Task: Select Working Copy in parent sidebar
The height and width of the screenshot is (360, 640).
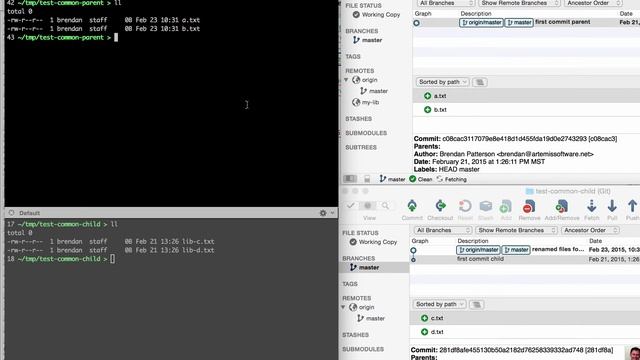Action: 376,15
